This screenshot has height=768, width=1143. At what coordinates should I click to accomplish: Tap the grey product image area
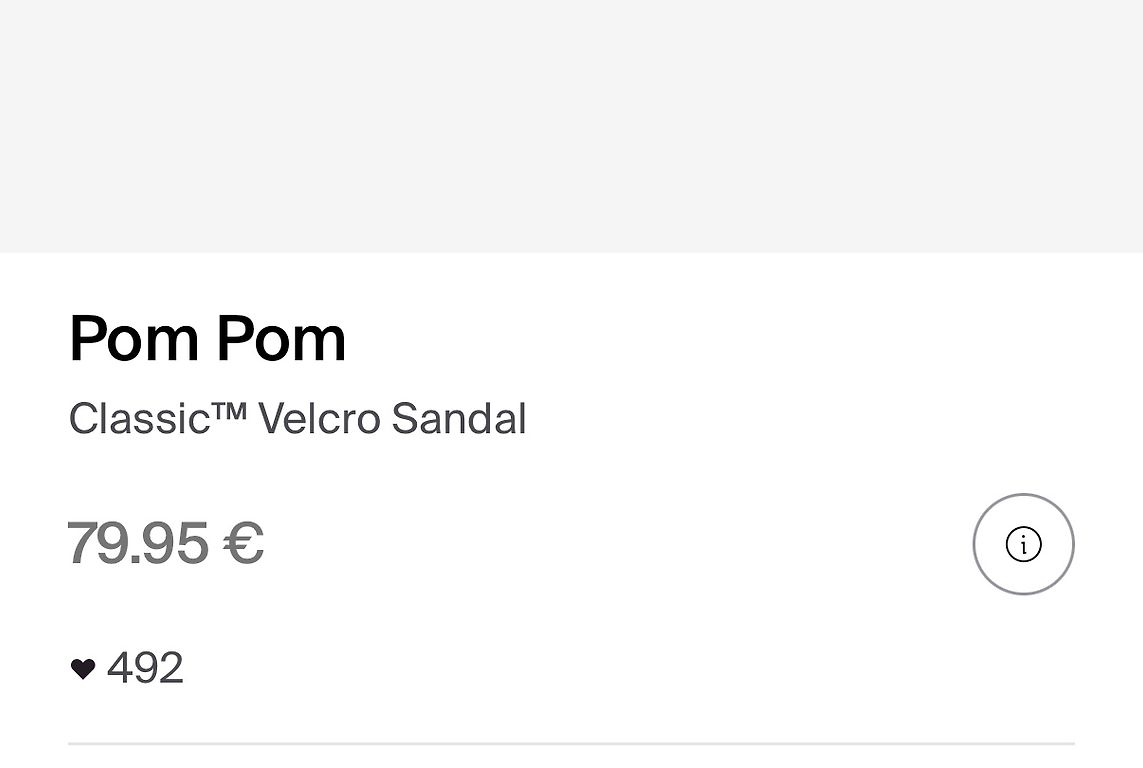(x=571, y=126)
